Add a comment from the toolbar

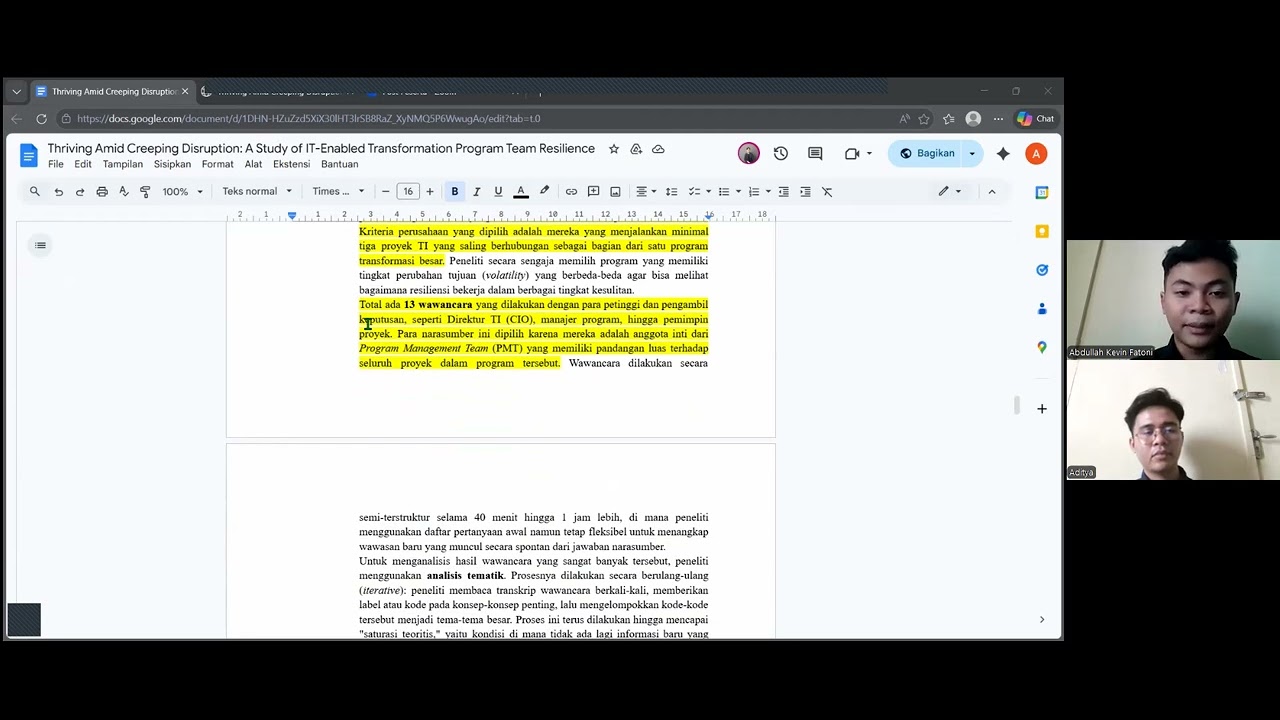click(593, 191)
